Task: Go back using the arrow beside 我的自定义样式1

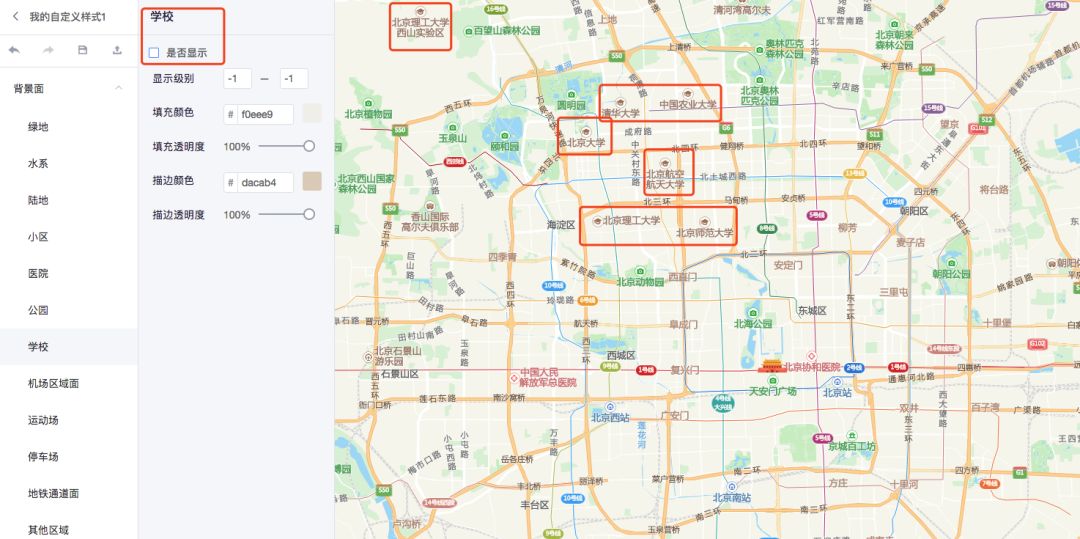Action: [15, 17]
